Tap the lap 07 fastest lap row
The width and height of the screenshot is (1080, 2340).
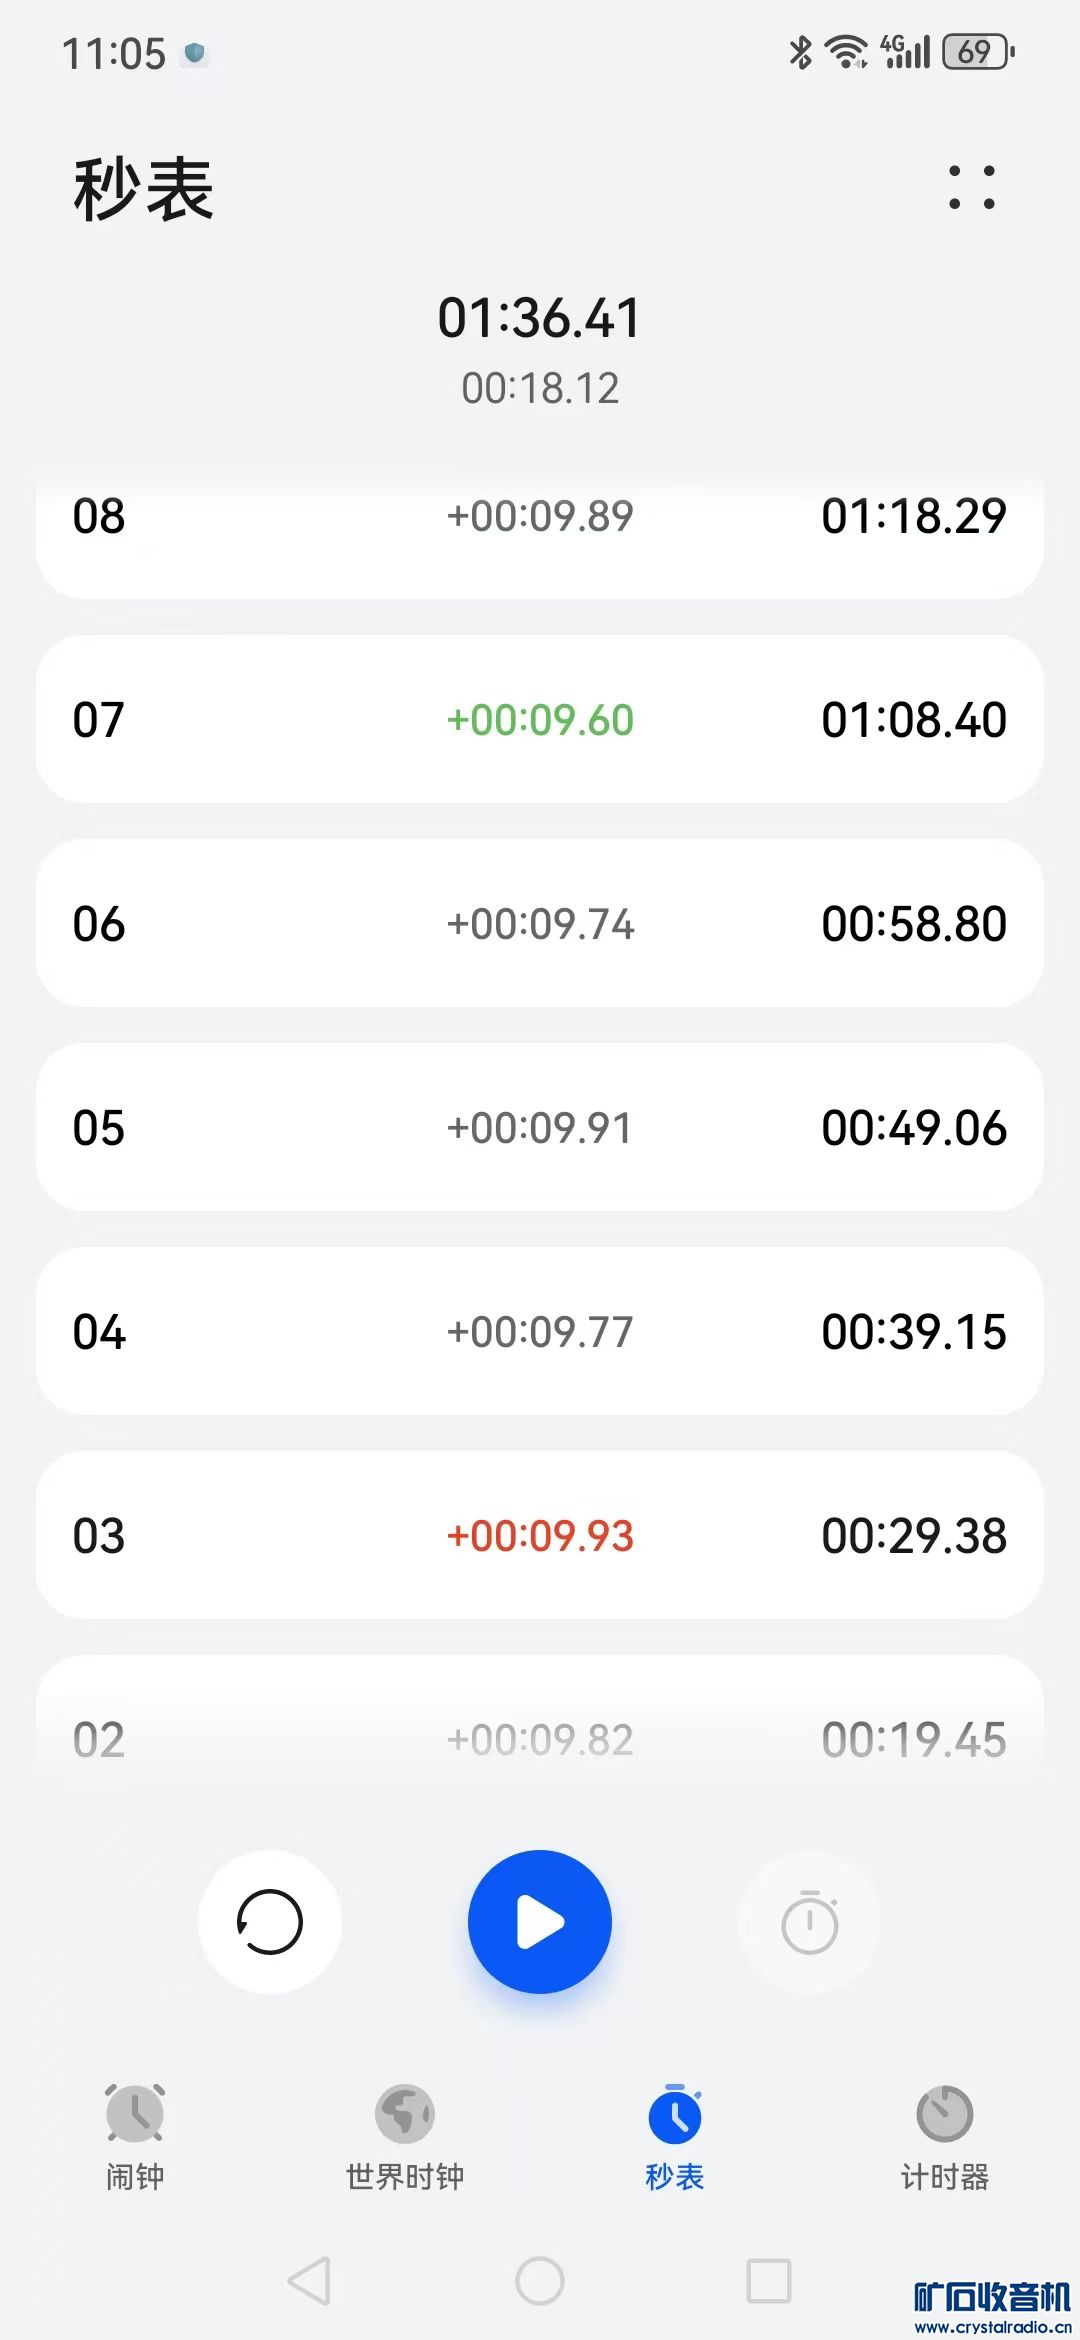pos(540,720)
